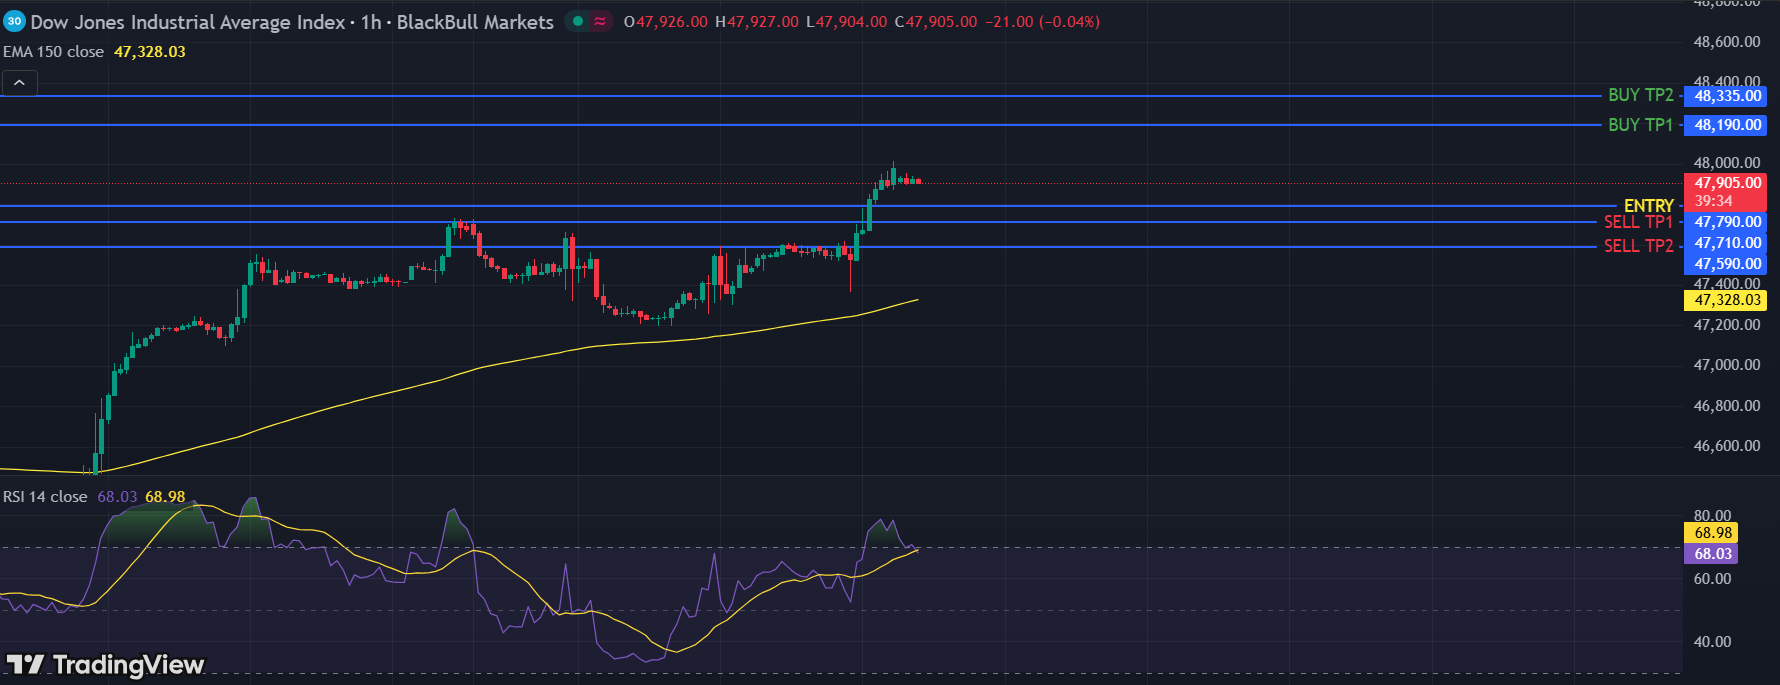Open the TradingView logo in the corner
This screenshot has height=685, width=1780.
pos(105,665)
